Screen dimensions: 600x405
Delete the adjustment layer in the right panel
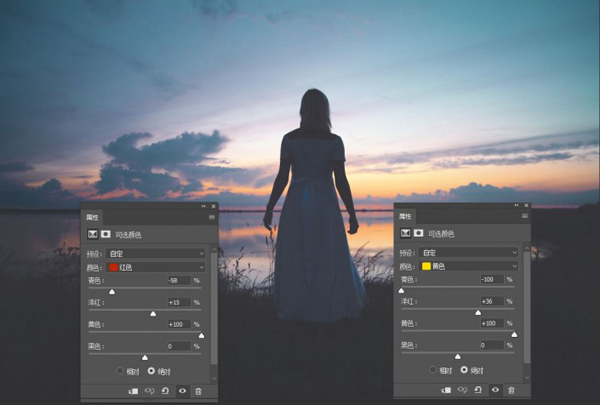click(511, 390)
